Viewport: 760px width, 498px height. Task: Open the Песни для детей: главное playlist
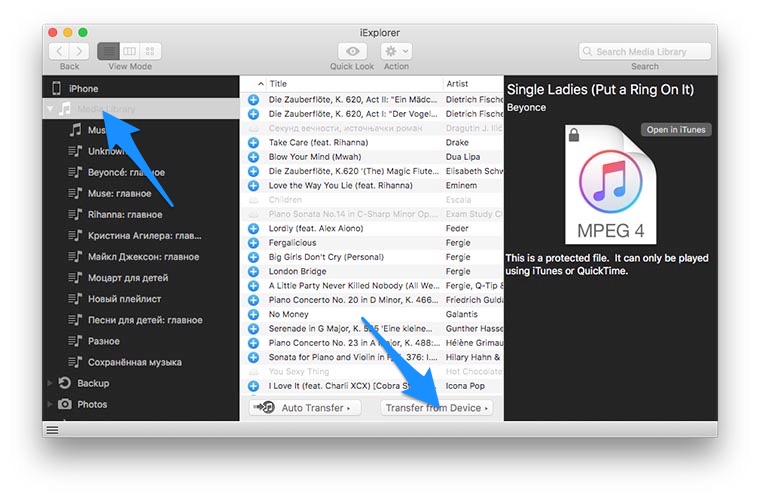[141, 320]
